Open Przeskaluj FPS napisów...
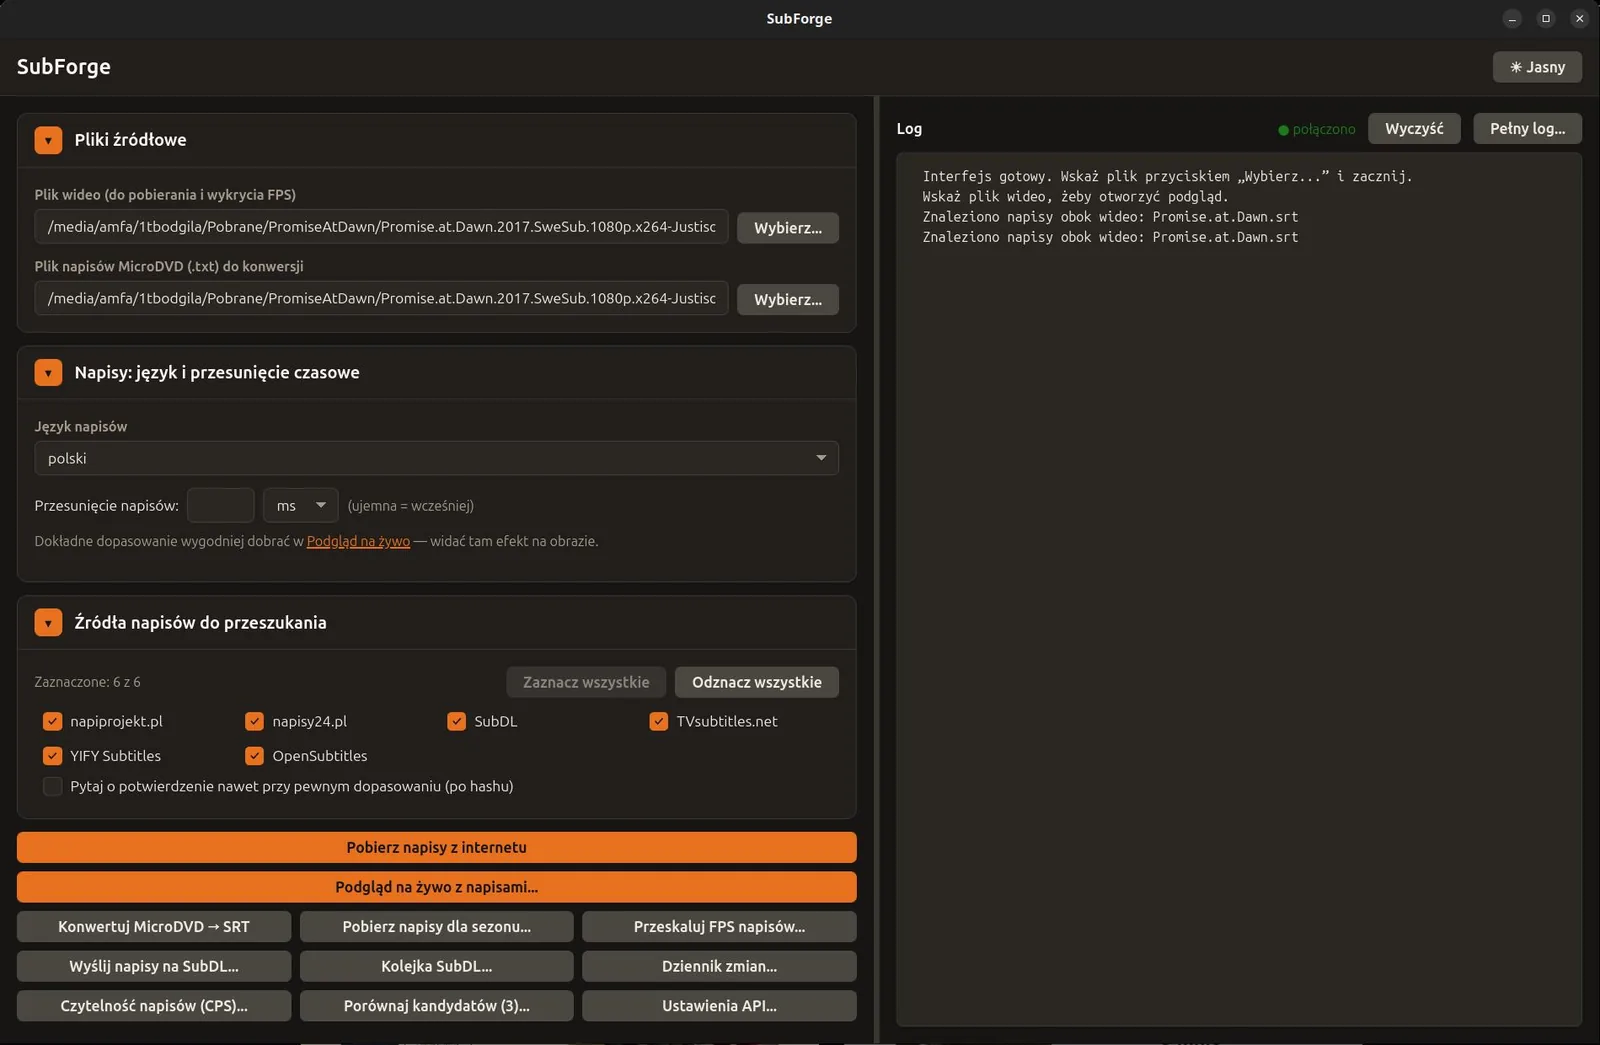Viewport: 1600px width, 1045px height. click(719, 926)
